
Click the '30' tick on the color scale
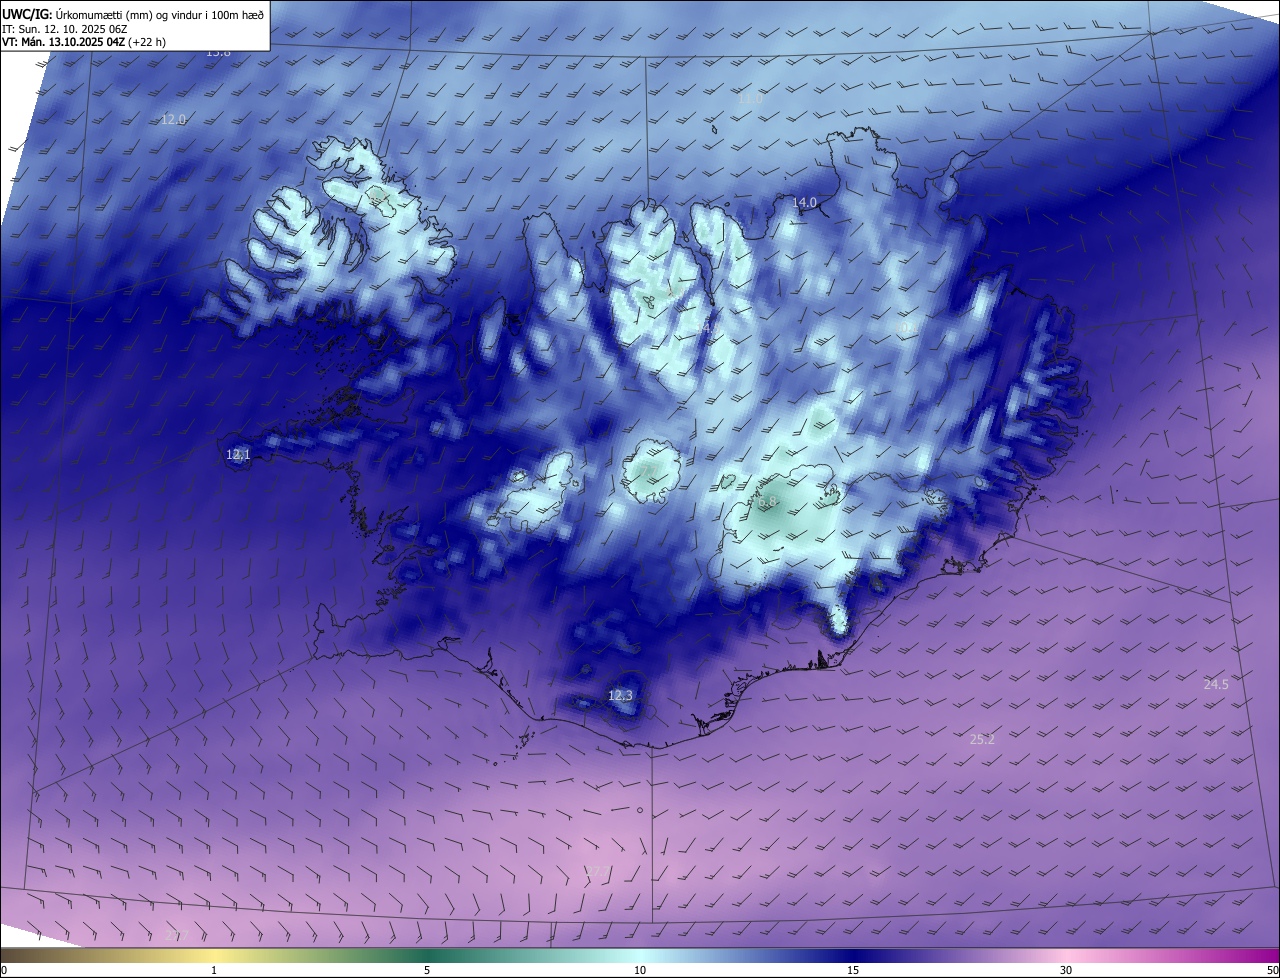coord(1066,970)
